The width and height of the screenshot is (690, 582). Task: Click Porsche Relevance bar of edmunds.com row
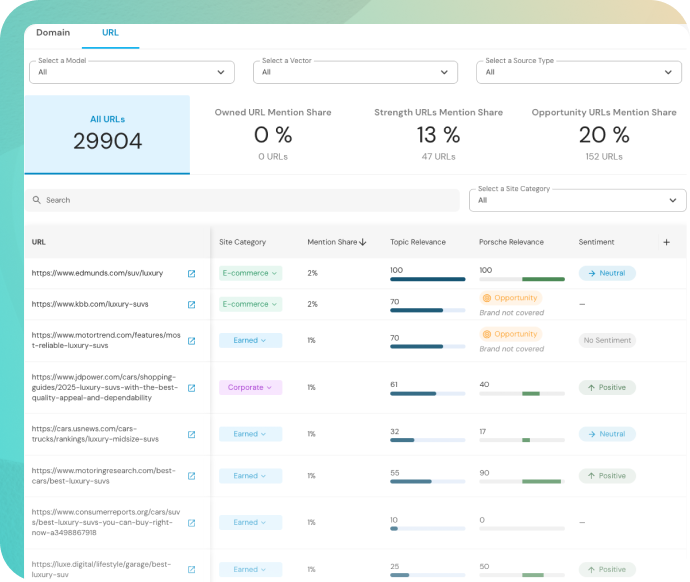[x=522, y=279]
